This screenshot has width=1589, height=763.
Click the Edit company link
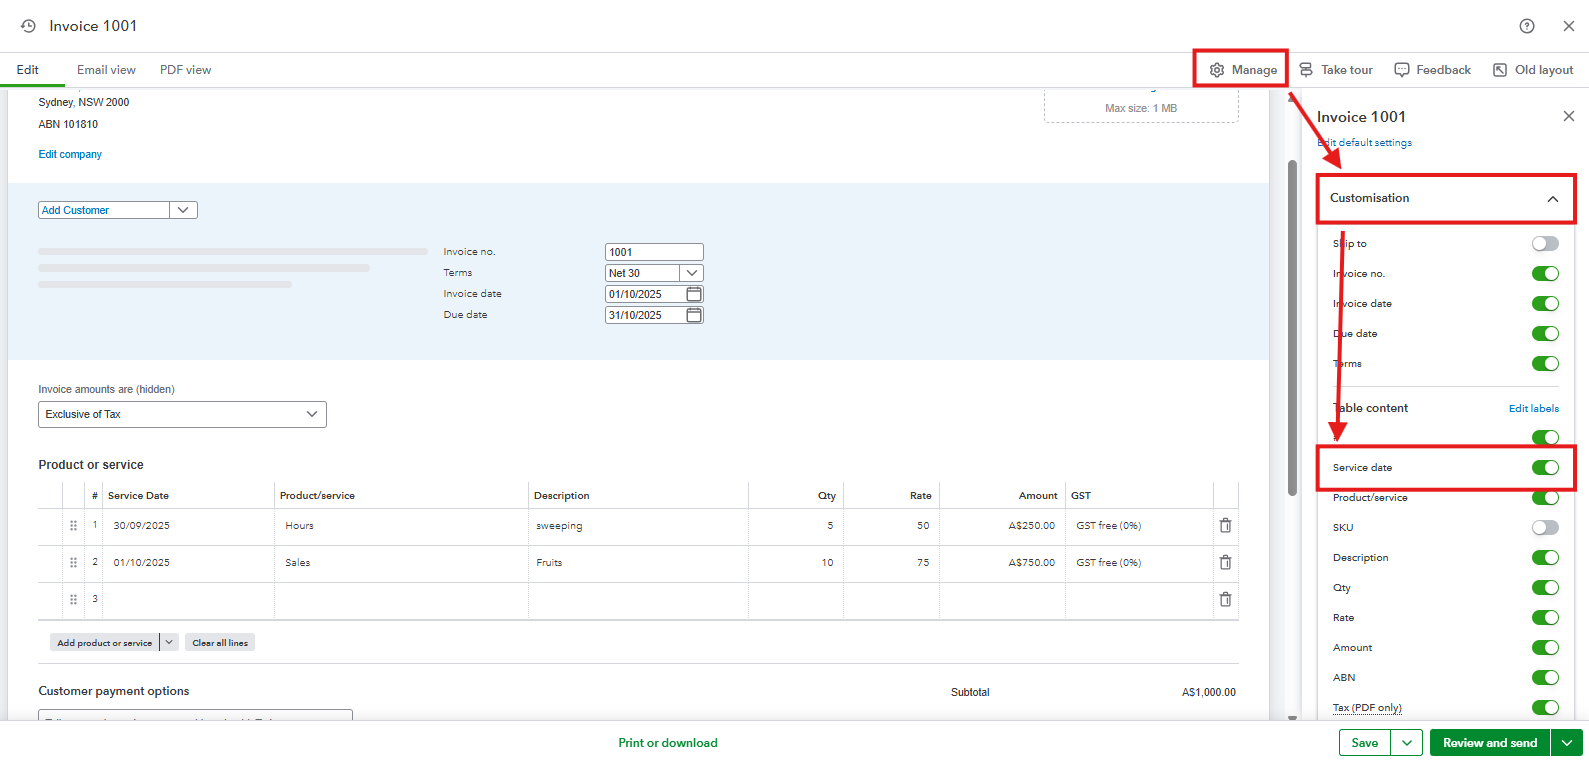70,155
